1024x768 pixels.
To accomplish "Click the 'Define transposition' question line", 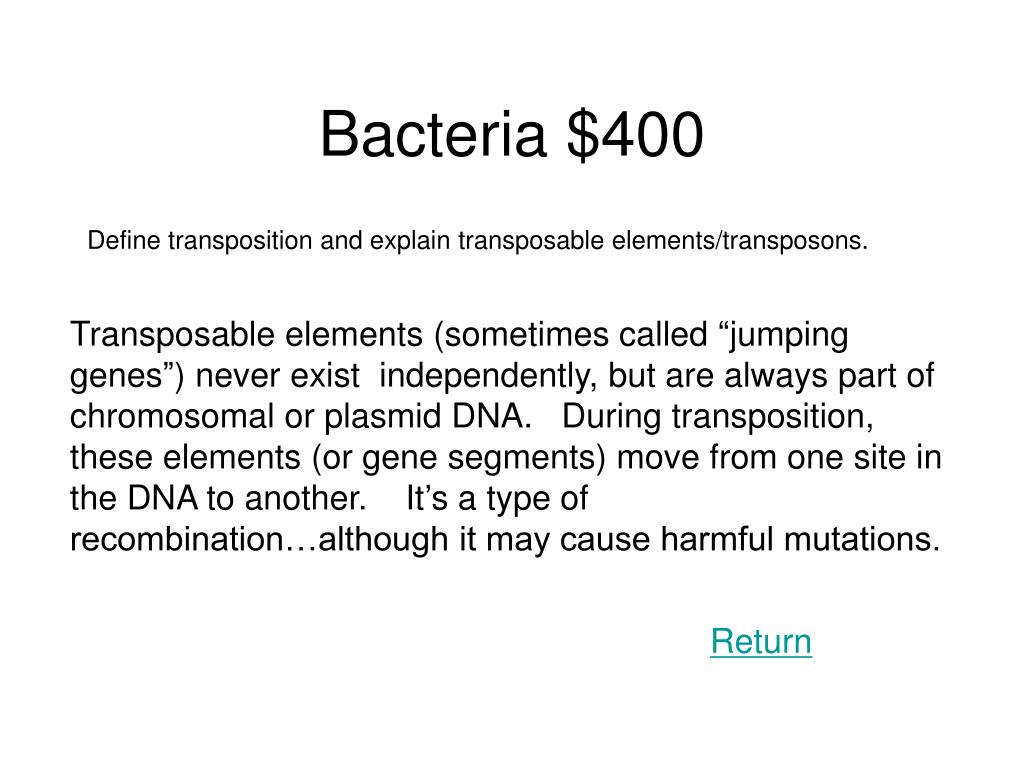I will click(477, 241).
